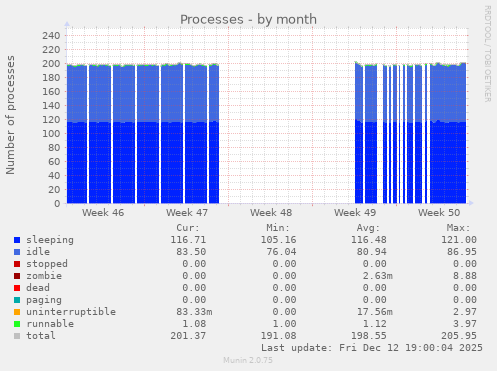Click the sleeping legend color swatch

coord(17,240)
